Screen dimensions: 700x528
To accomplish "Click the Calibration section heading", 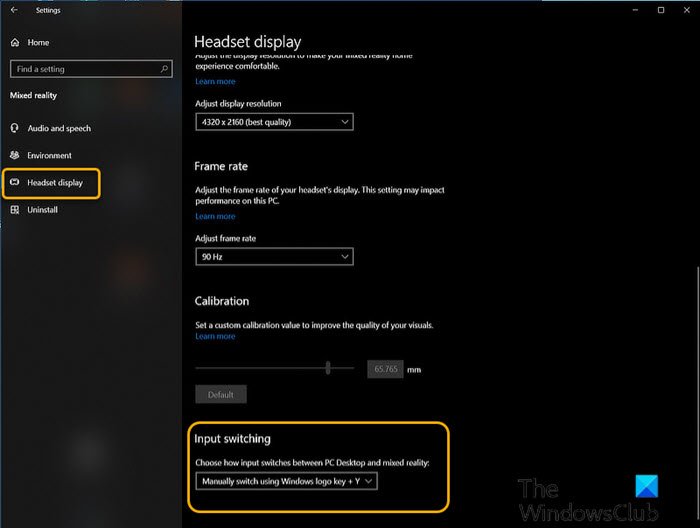I will 222,301.
